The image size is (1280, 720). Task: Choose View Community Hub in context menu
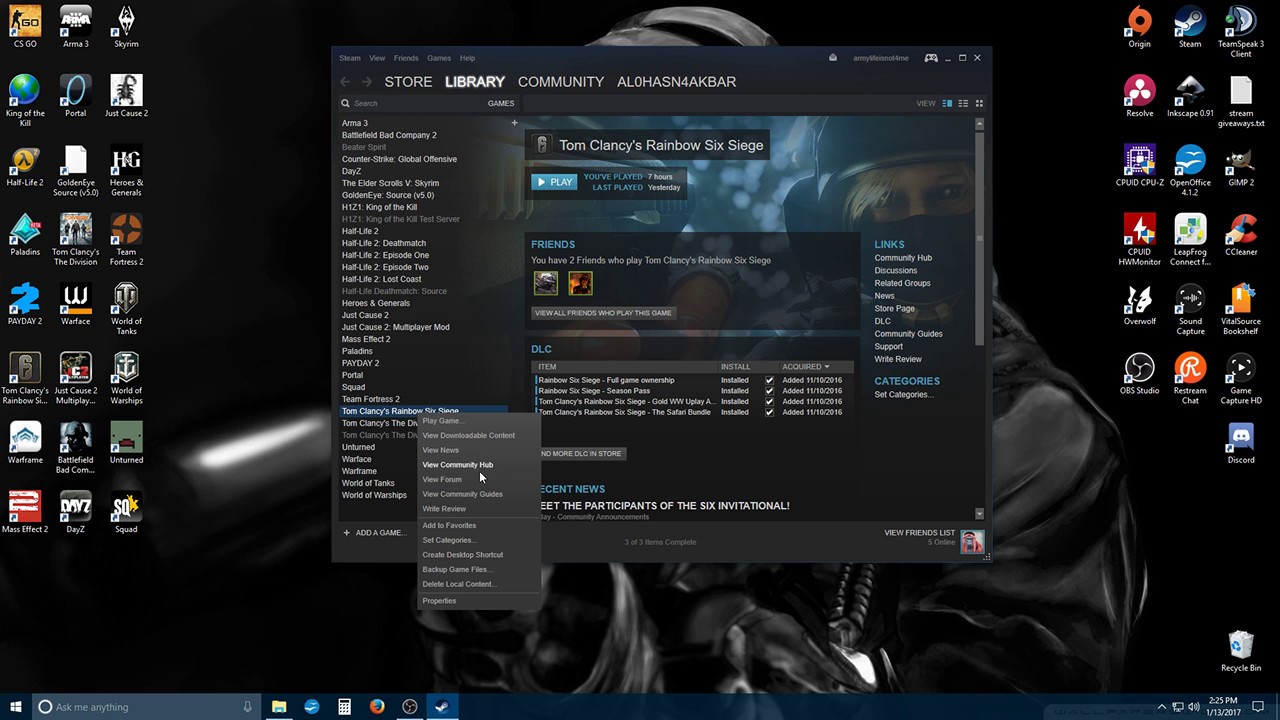click(458, 465)
